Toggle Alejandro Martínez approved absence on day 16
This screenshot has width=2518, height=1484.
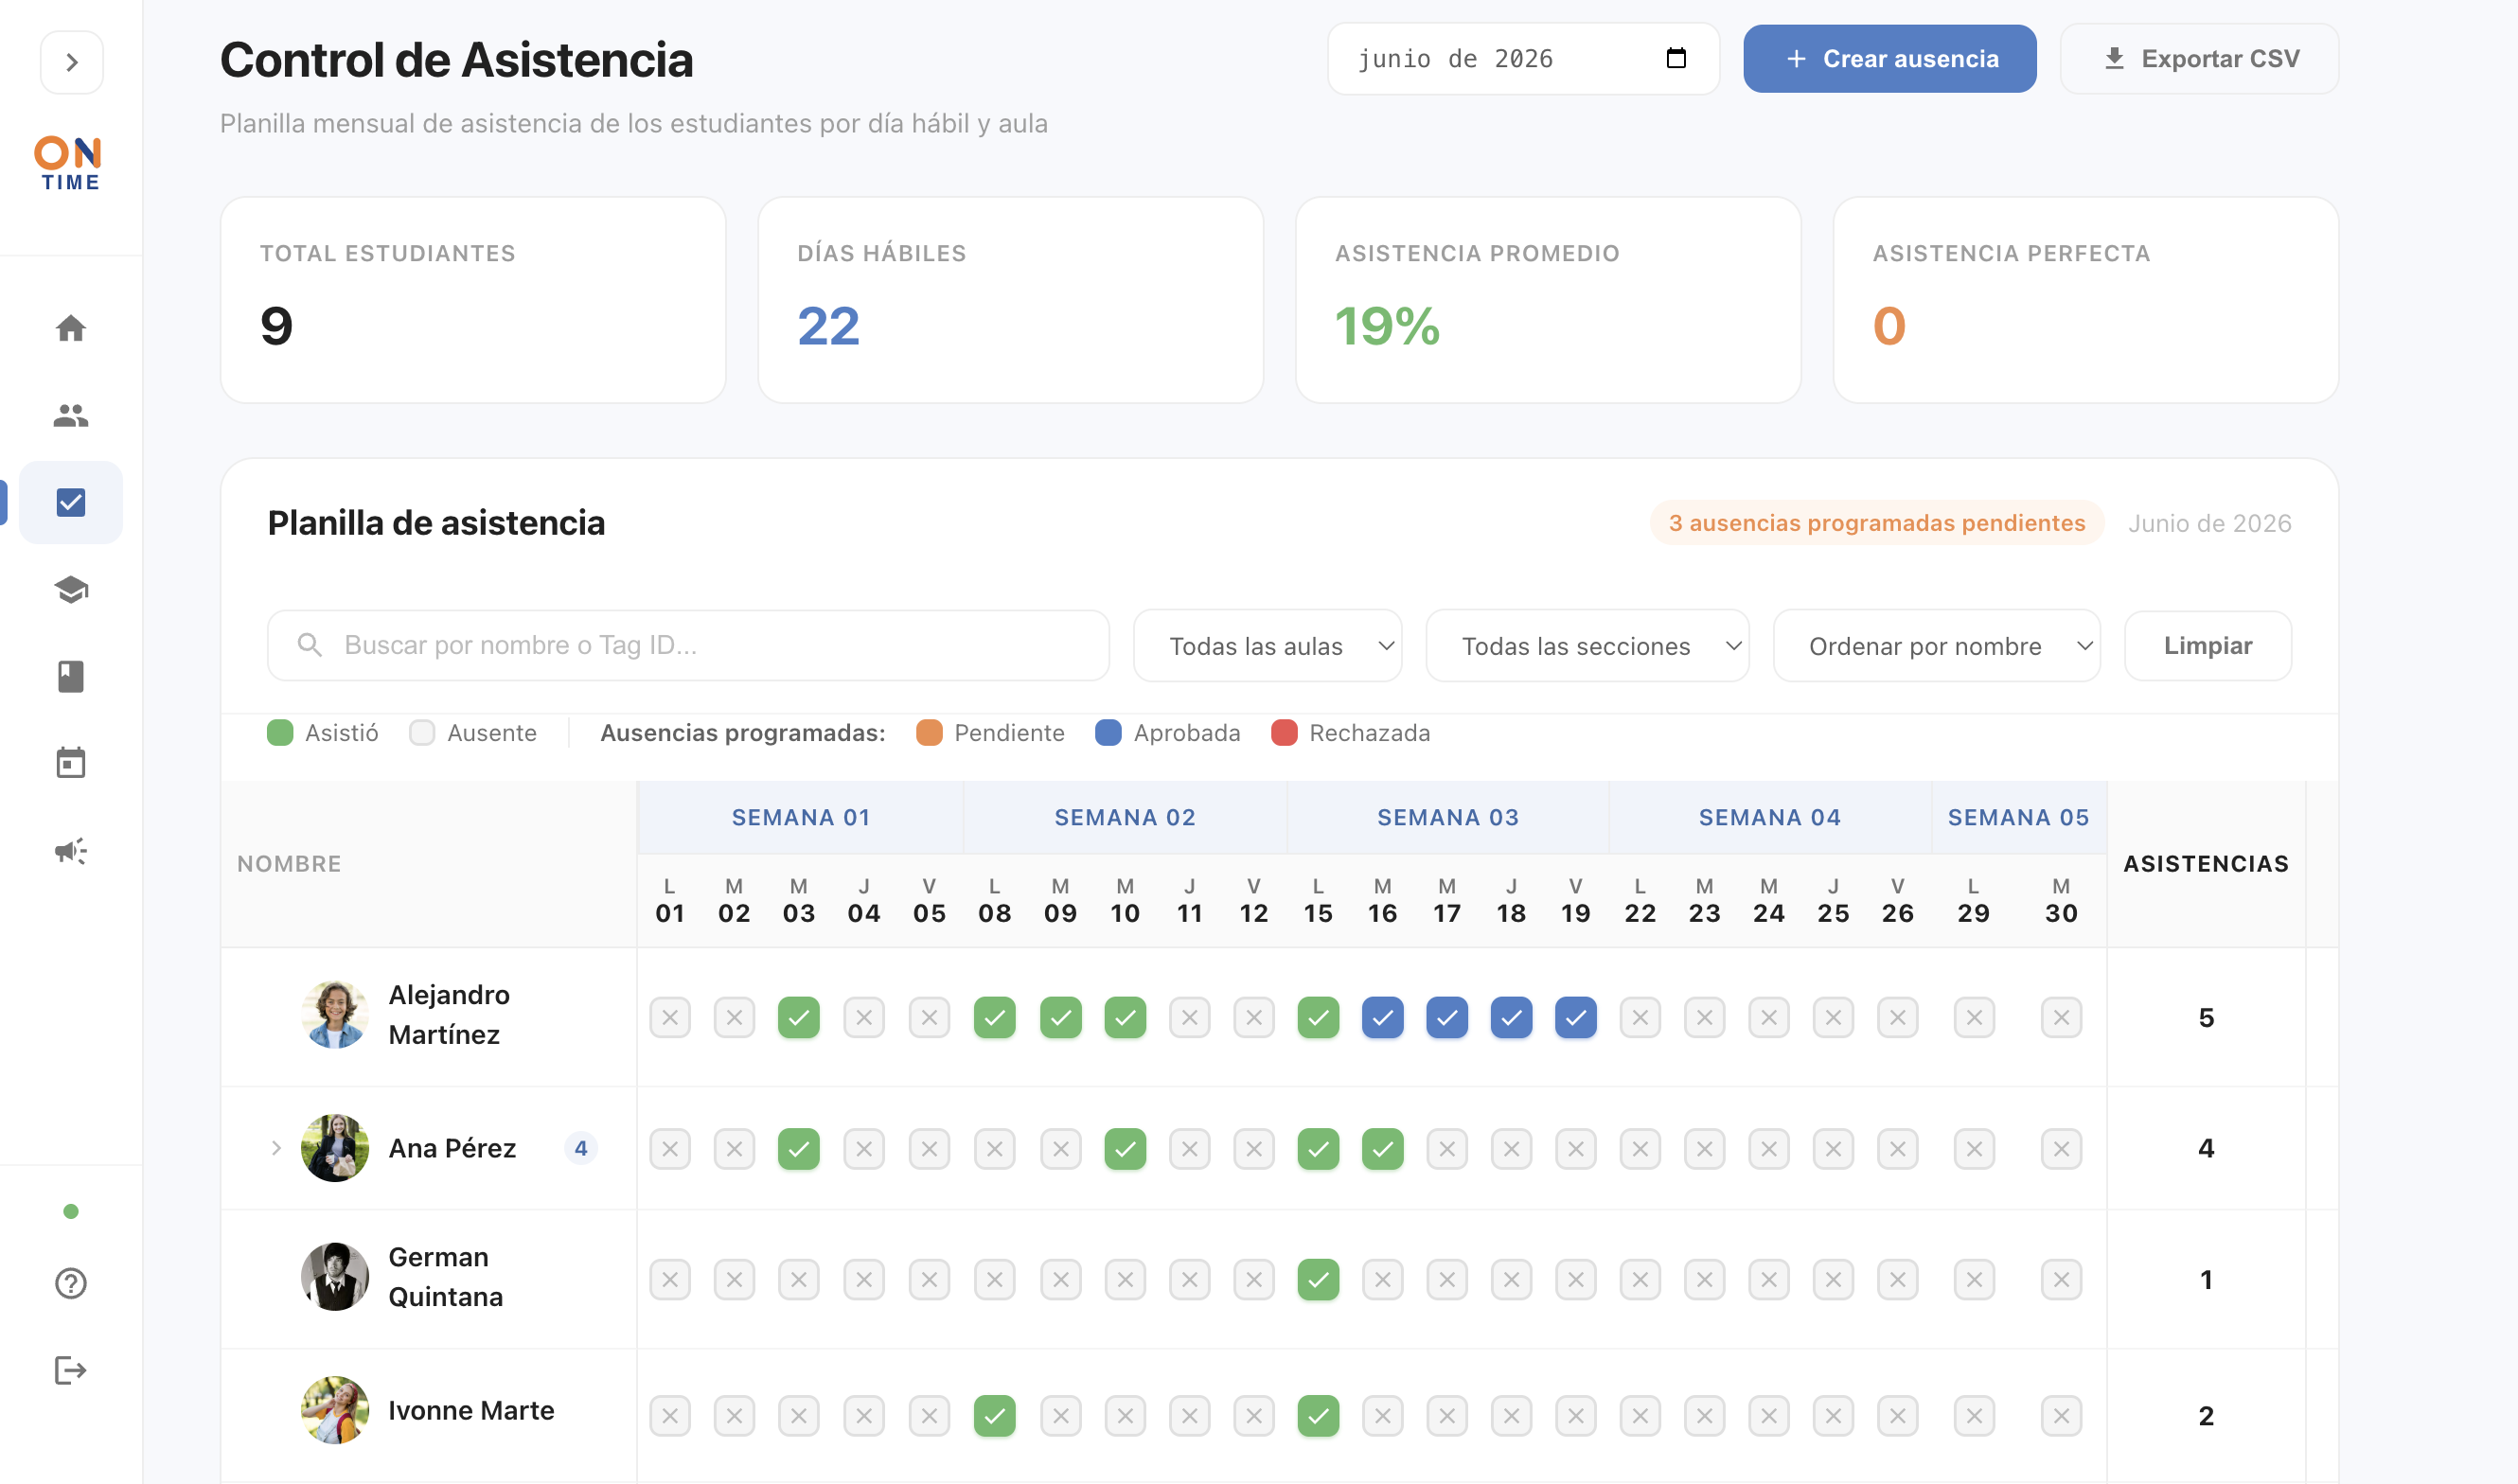pyautogui.click(x=1383, y=1018)
